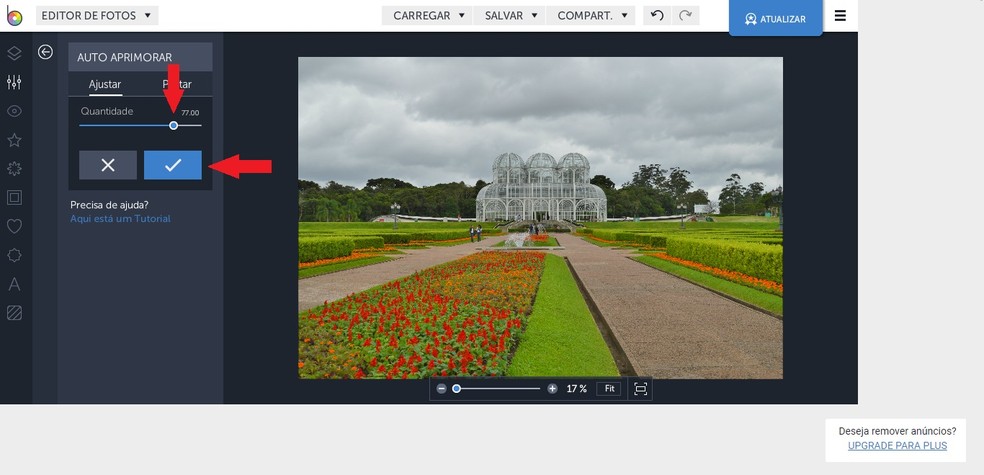Click the Fit zoom button
Screen dimensions: 984x475
(x=609, y=389)
